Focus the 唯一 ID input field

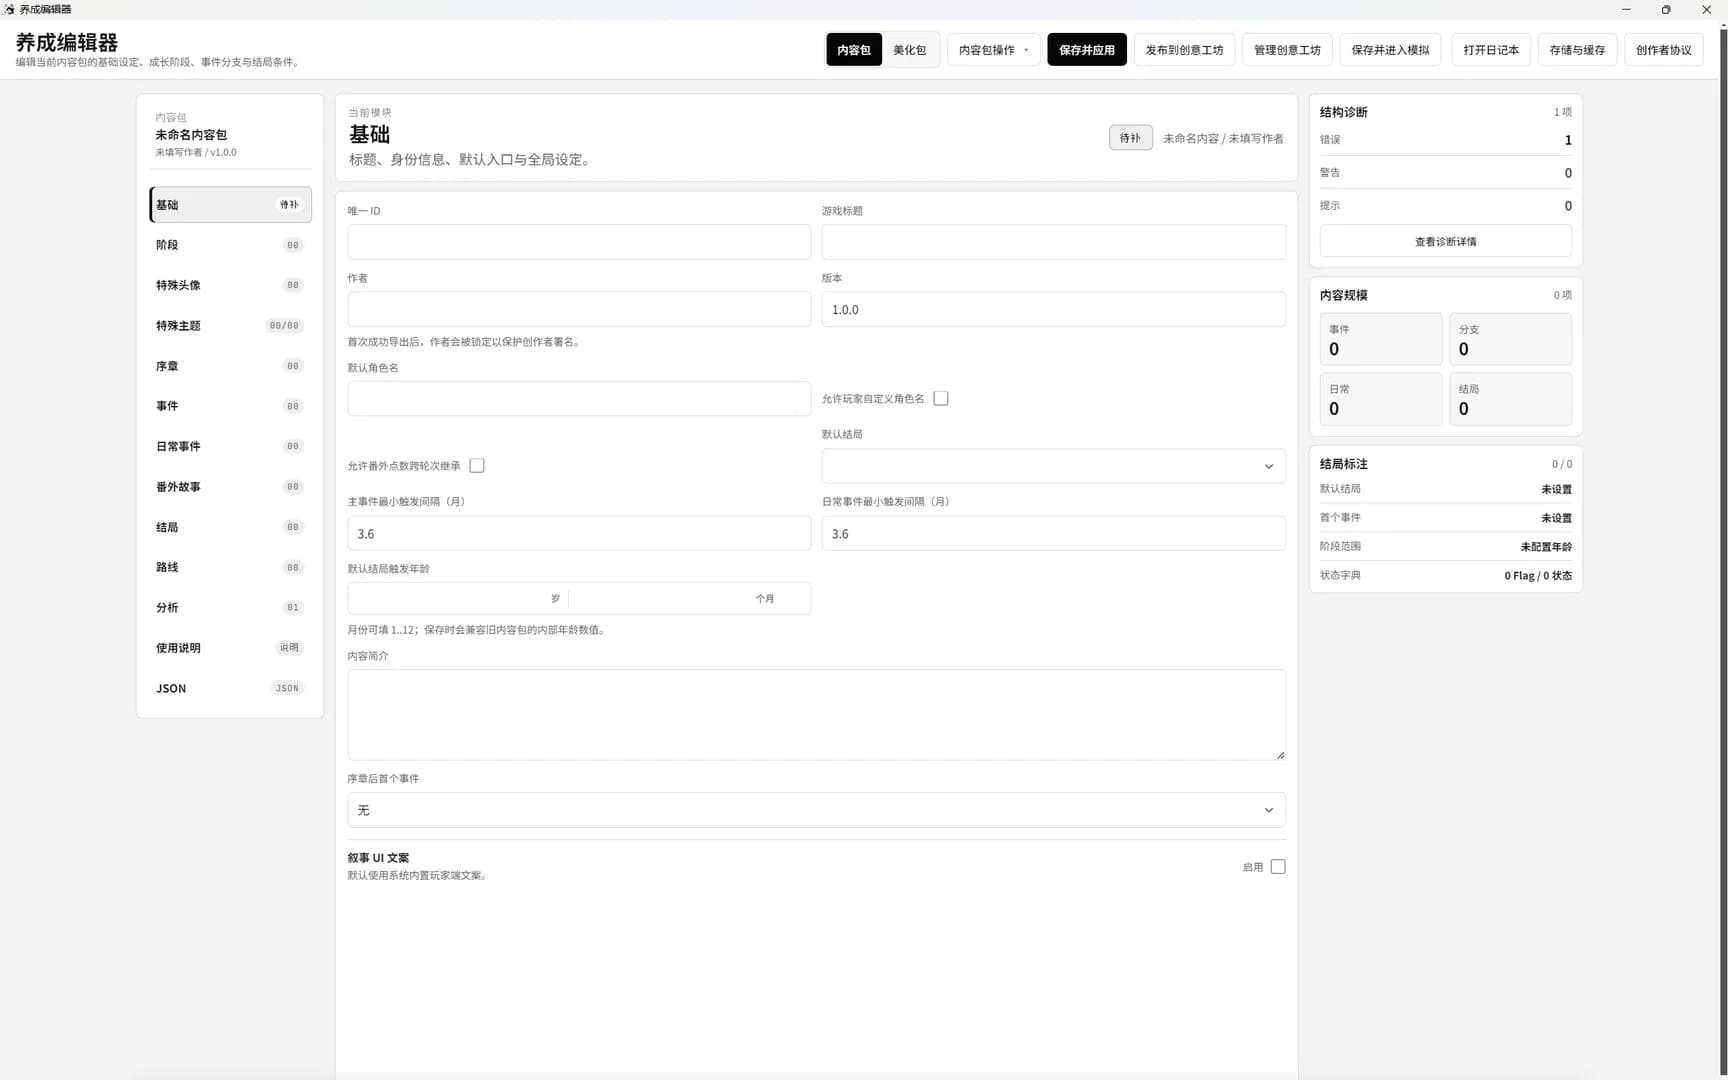579,242
